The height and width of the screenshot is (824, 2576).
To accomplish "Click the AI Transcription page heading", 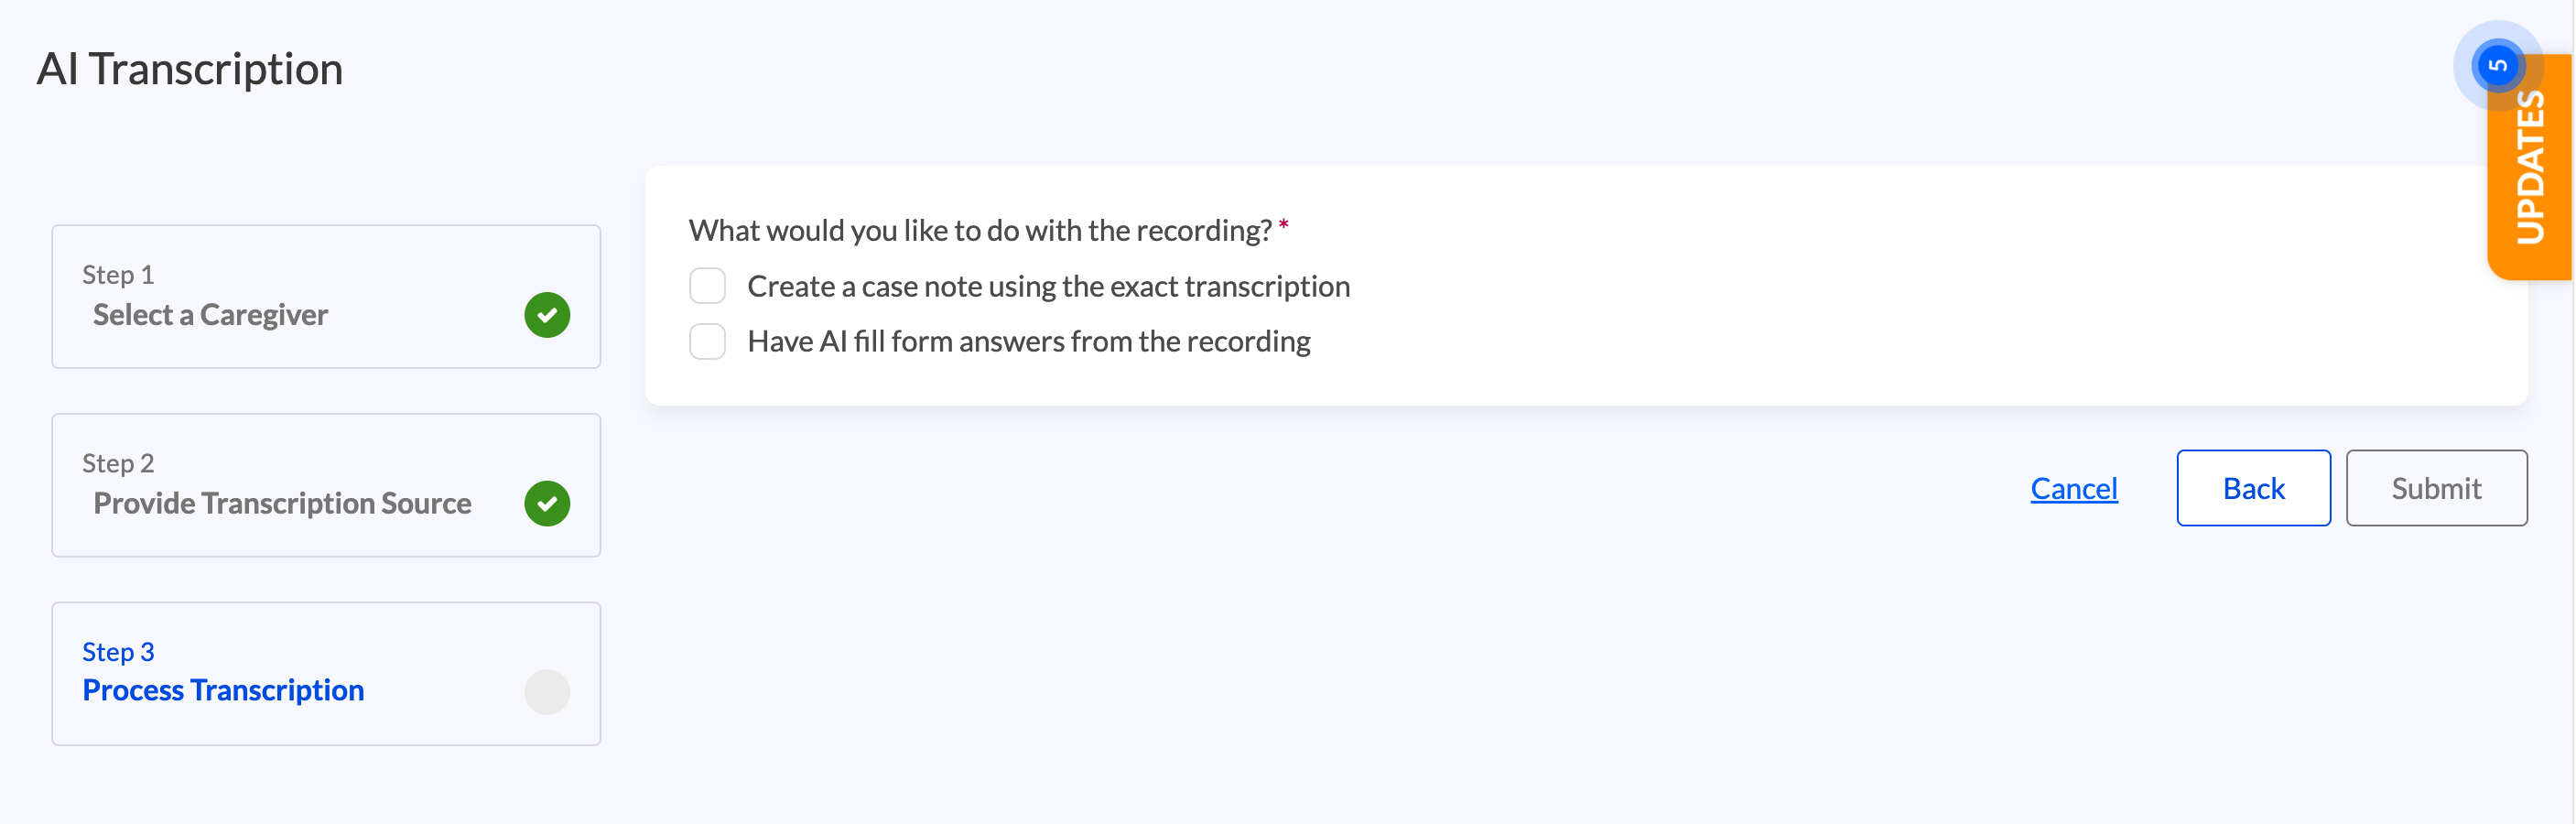I will 190,69.
